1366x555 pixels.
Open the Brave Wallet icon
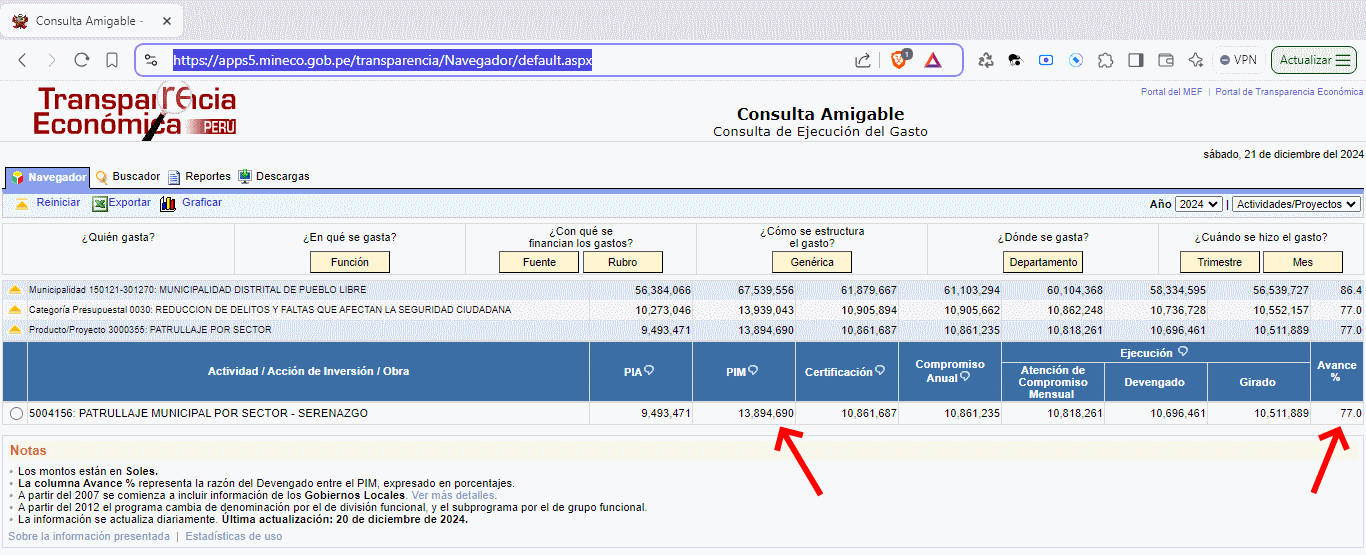click(1165, 60)
